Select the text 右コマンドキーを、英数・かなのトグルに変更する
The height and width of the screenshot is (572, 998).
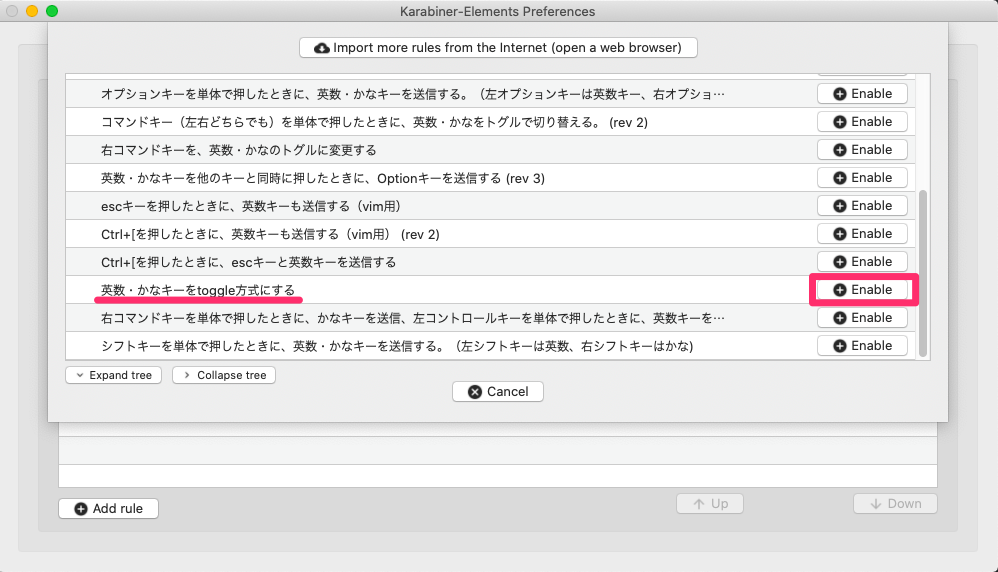pos(239,150)
